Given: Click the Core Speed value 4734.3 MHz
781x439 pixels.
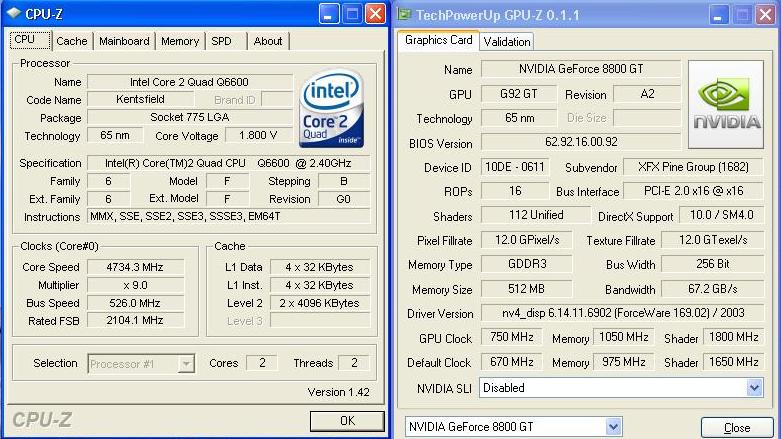Looking at the screenshot, I should 135,267.
